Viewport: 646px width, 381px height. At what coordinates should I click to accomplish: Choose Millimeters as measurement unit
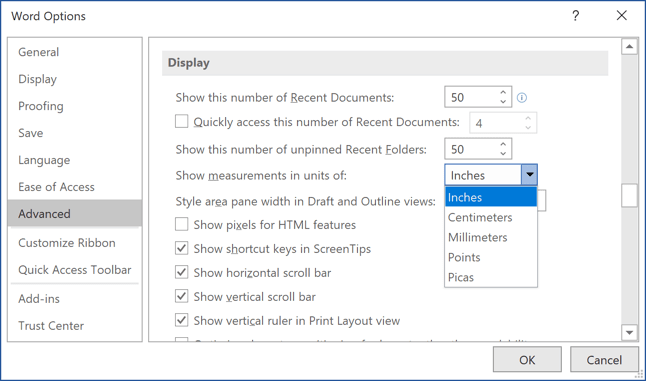tap(491, 237)
